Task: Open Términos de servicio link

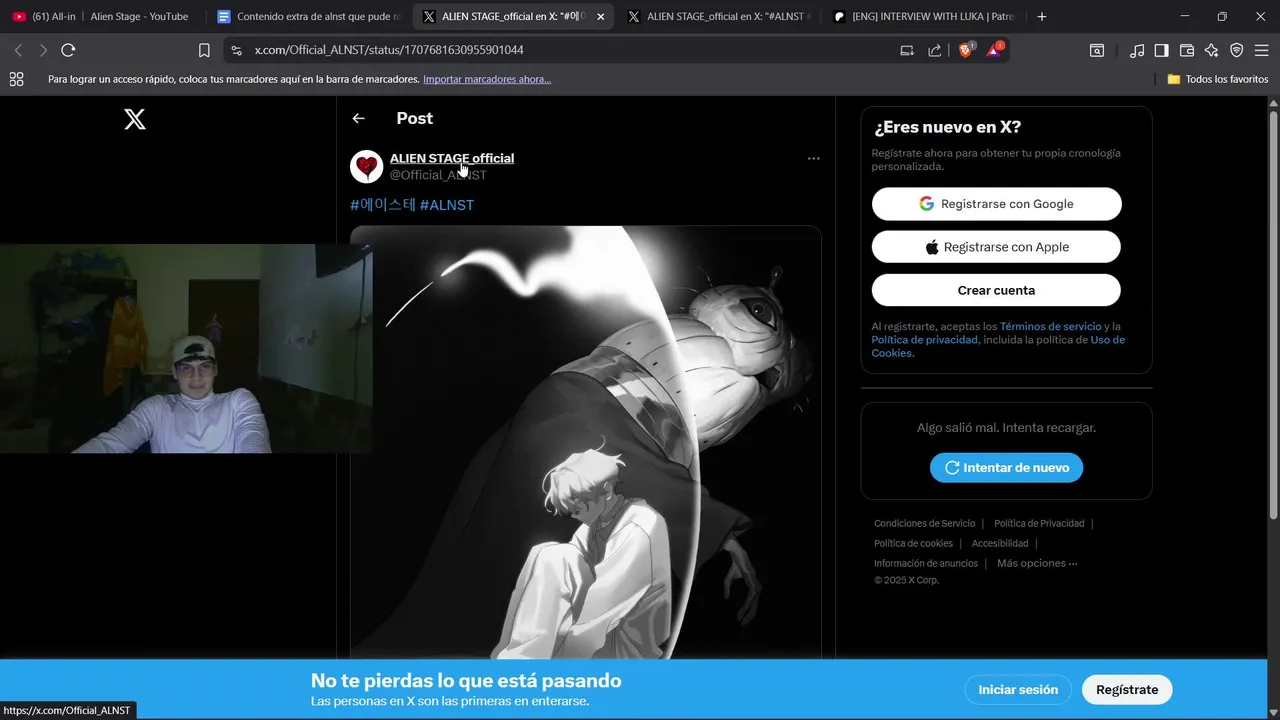Action: click(x=1050, y=326)
